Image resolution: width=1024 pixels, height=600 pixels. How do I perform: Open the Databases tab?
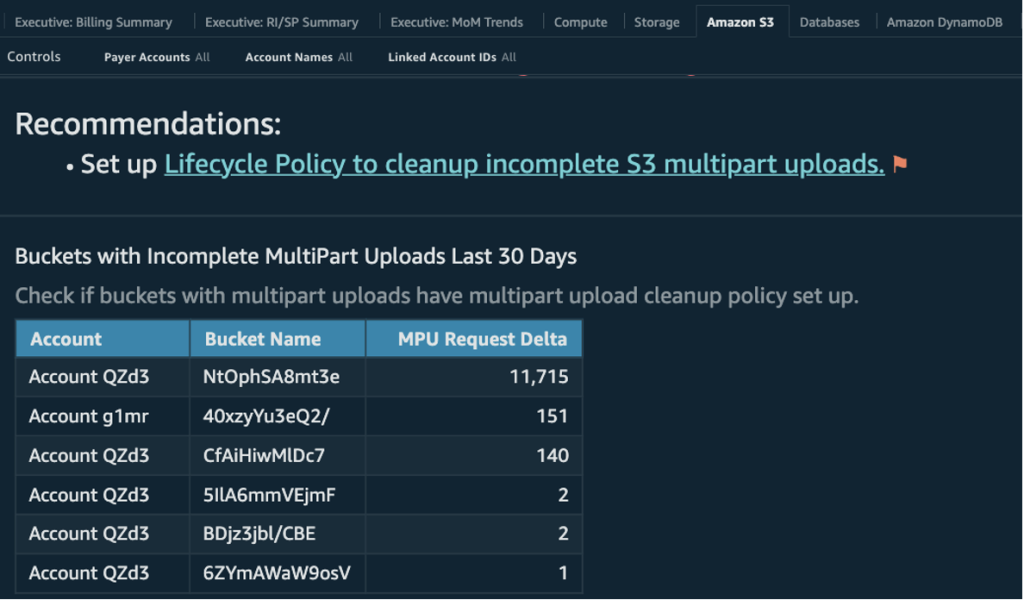(x=829, y=22)
